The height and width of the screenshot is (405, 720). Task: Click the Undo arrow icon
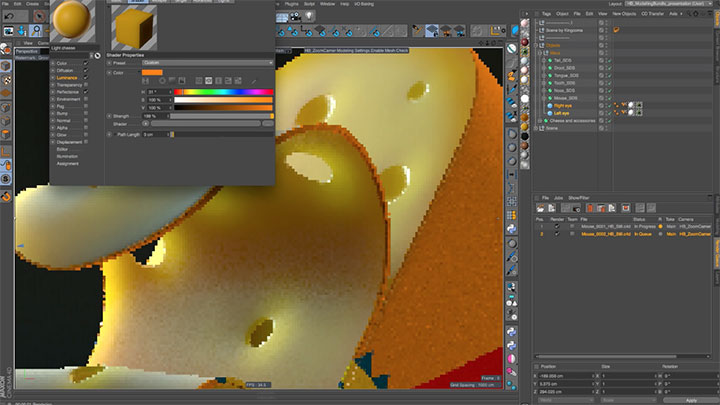pyautogui.click(x=9, y=17)
